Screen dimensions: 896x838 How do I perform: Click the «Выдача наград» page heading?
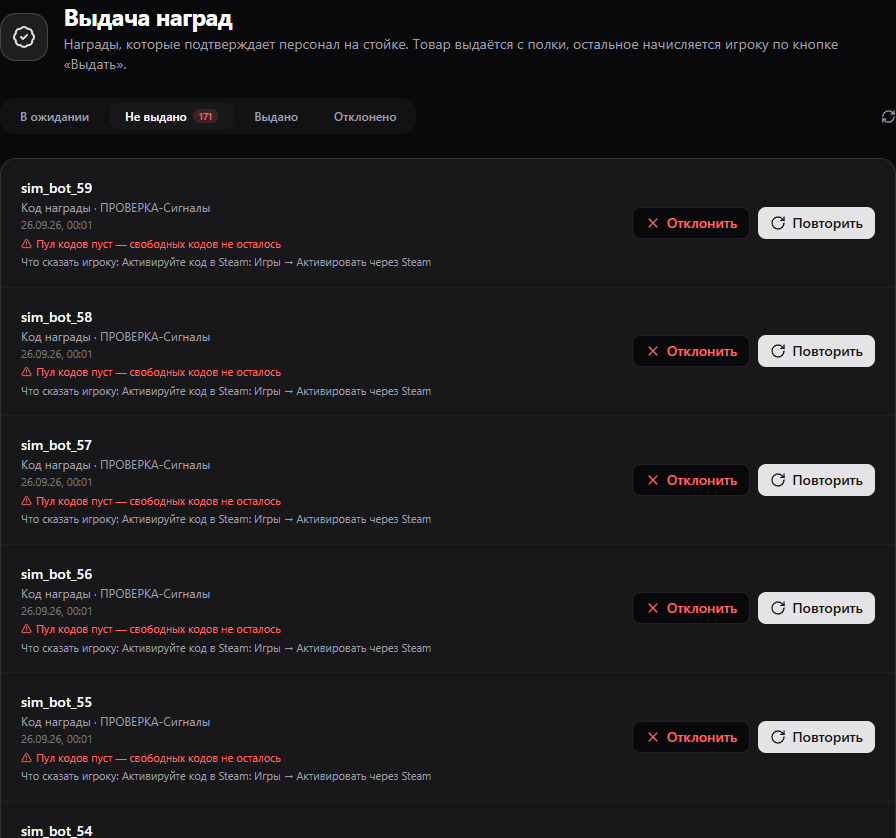pyautogui.click(x=148, y=18)
